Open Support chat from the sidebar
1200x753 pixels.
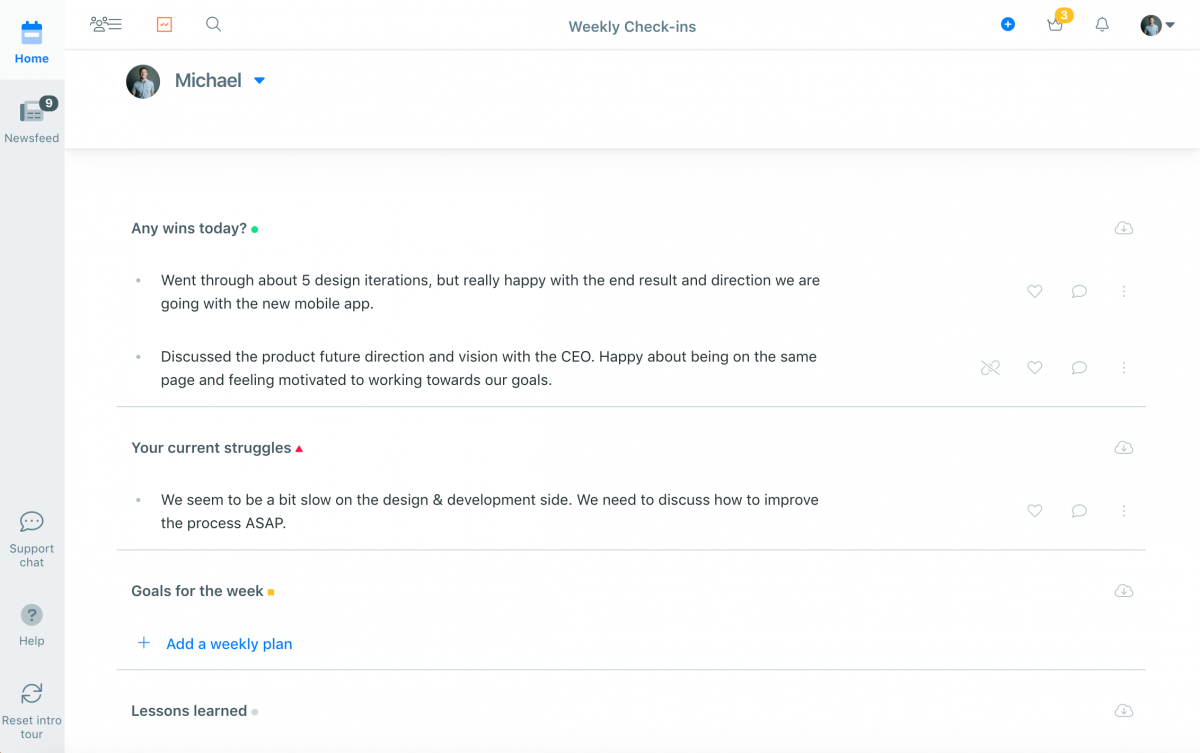coord(31,521)
